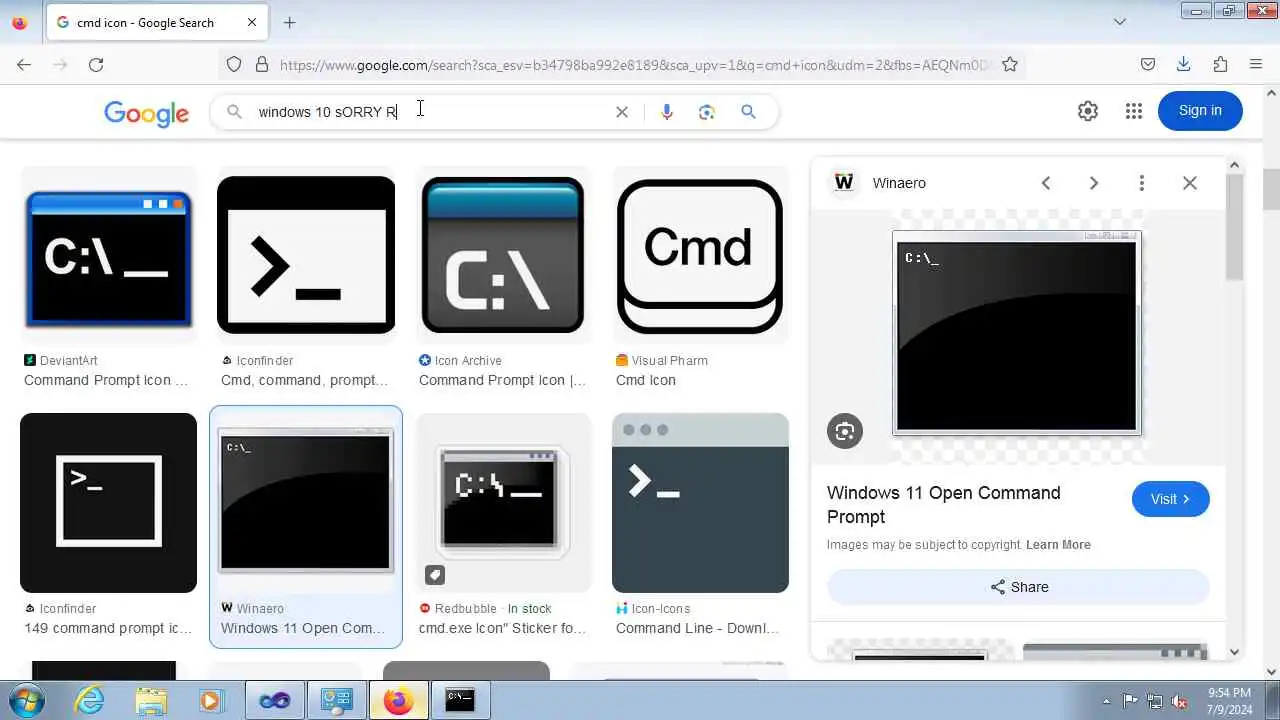Viewport: 1280px width, 720px height.
Task: Go back to the previous page
Action: (x=24, y=64)
